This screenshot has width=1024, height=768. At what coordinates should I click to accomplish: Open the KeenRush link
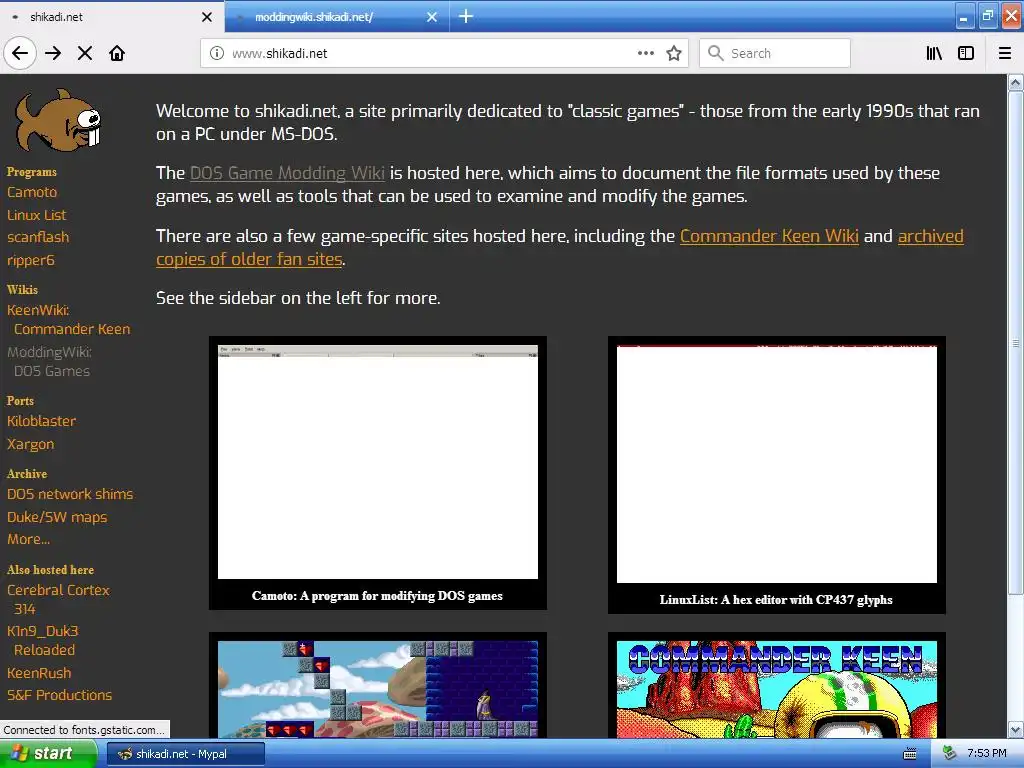coord(39,673)
